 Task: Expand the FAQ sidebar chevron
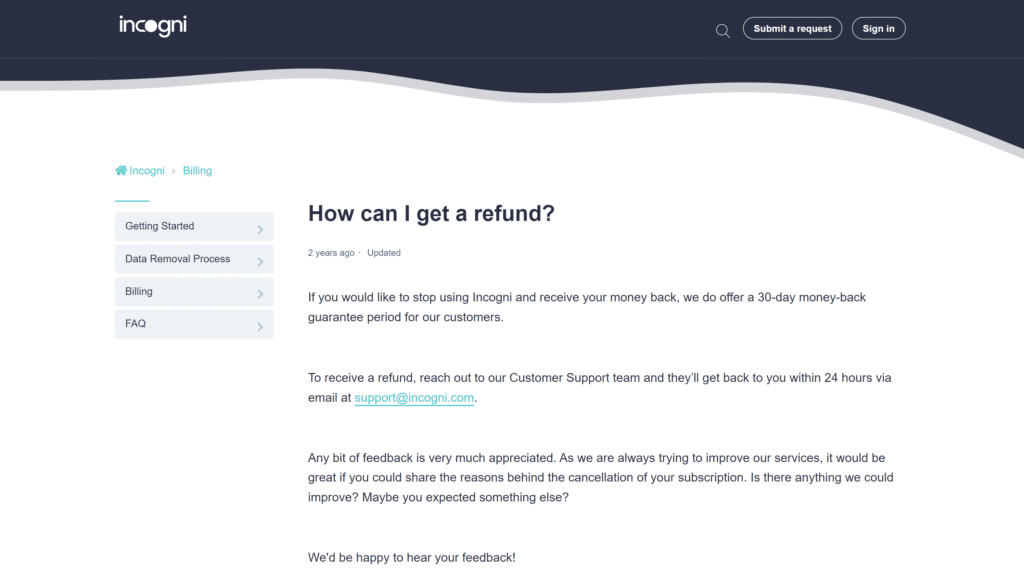pos(260,327)
